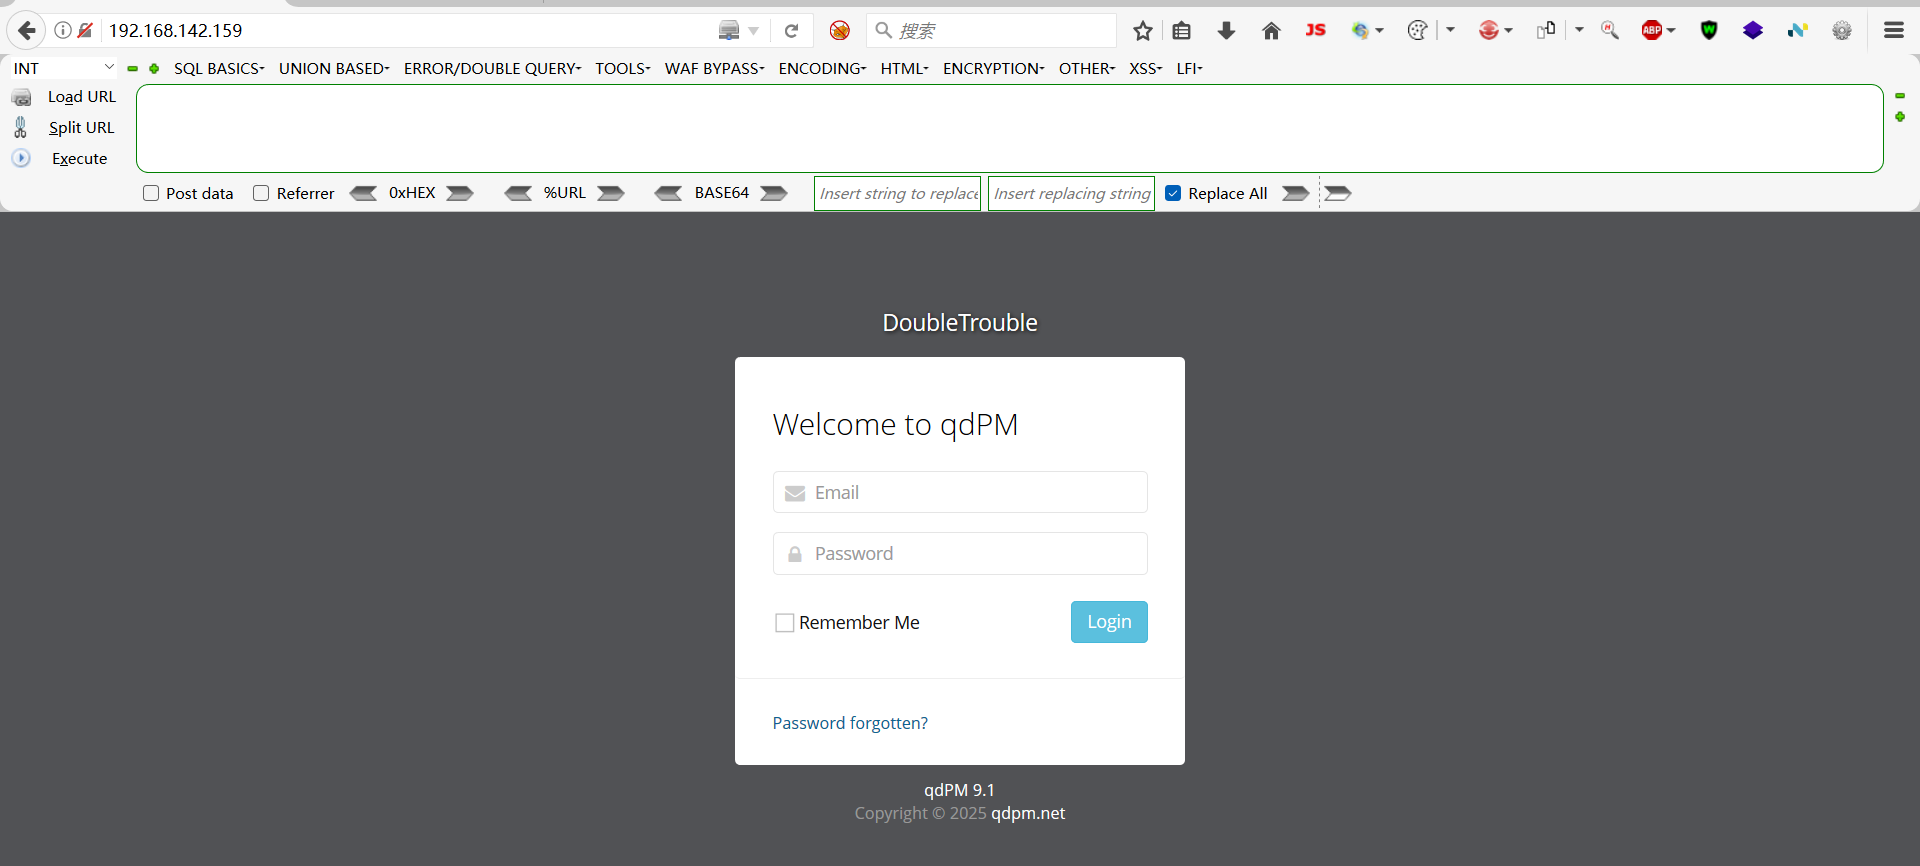The image size is (1920, 866).
Task: Click the browser search box
Action: (x=992, y=30)
